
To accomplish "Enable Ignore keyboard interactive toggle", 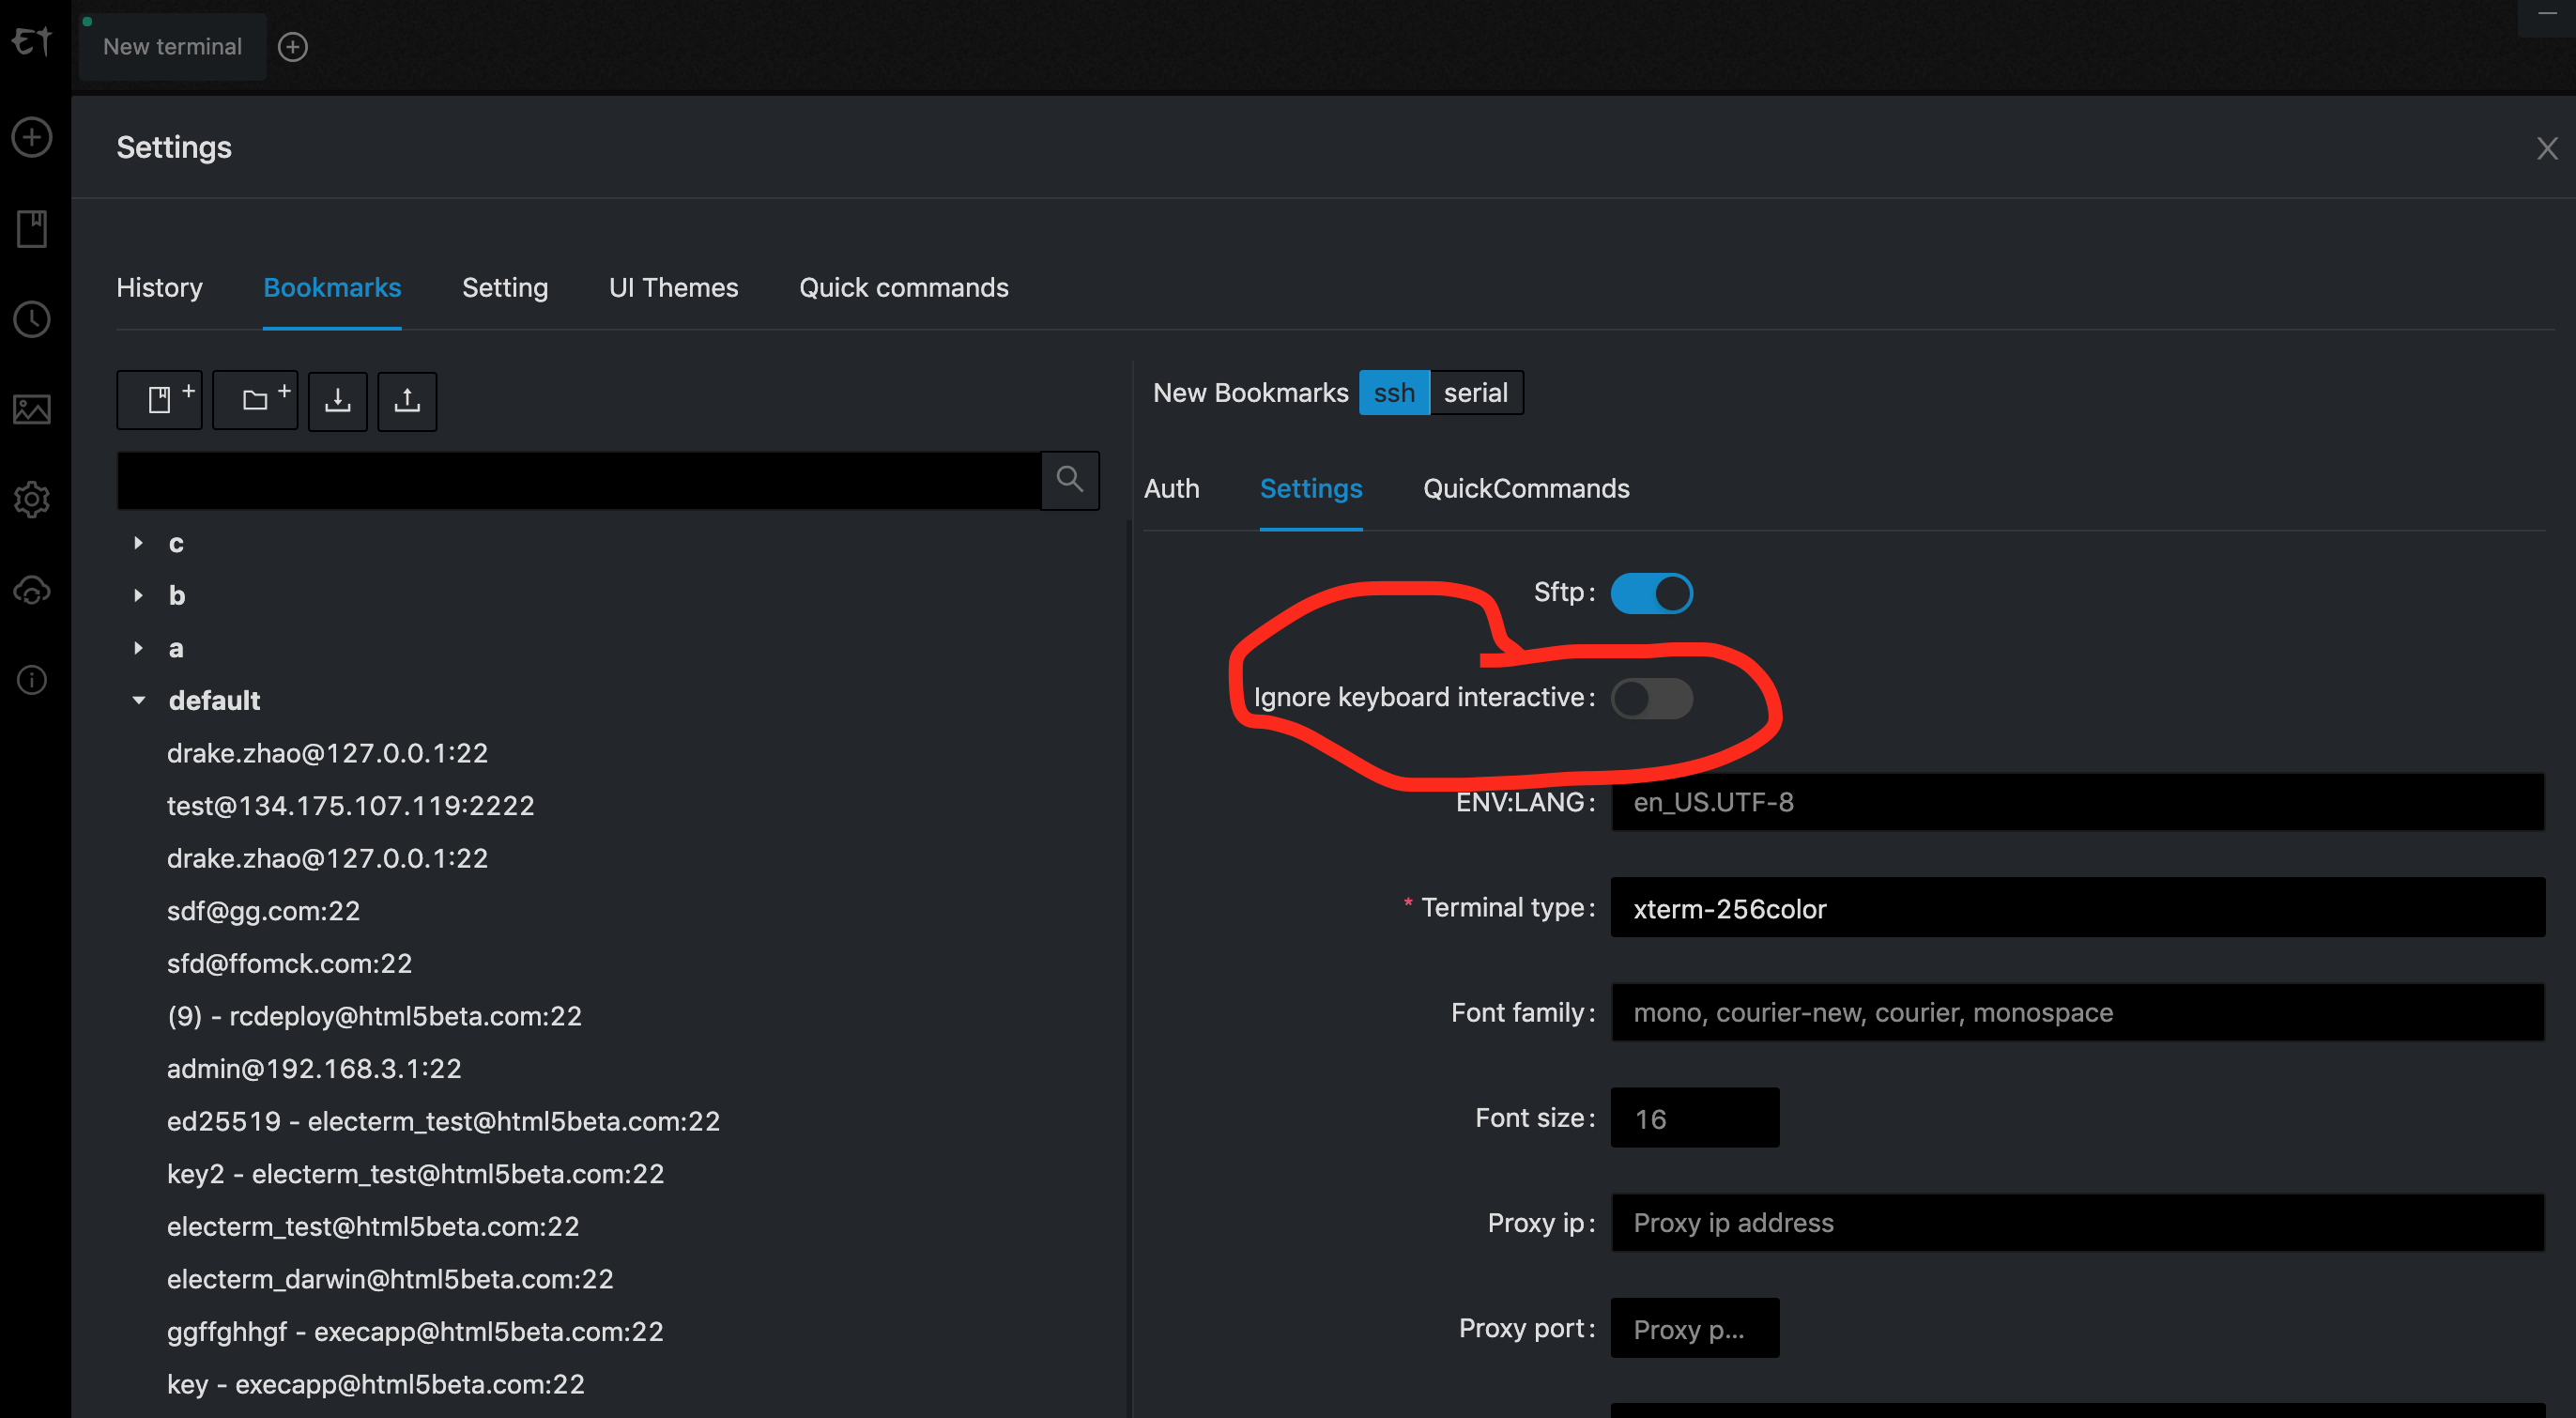I will coord(1651,698).
